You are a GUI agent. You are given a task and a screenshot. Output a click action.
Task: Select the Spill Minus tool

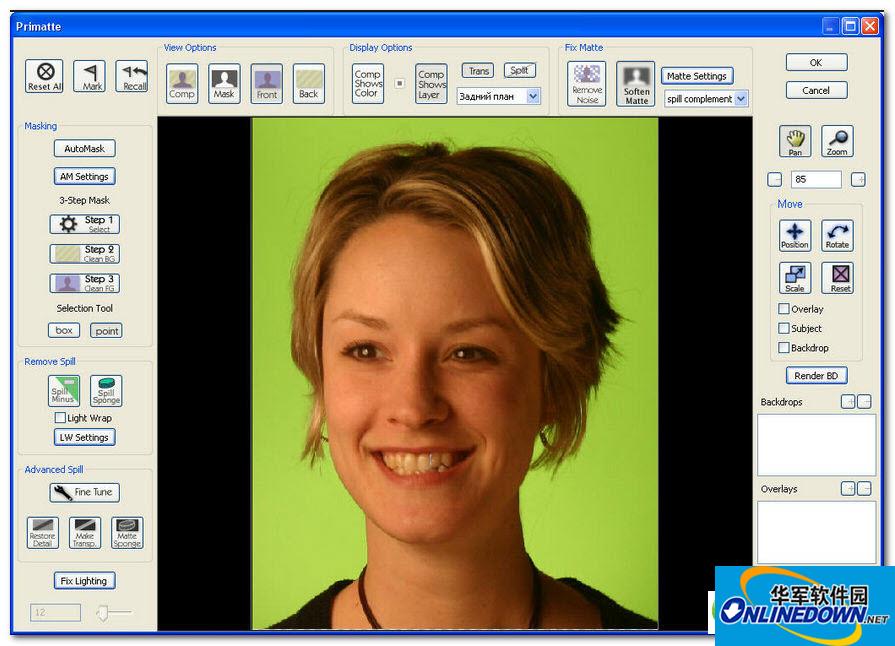[64, 391]
